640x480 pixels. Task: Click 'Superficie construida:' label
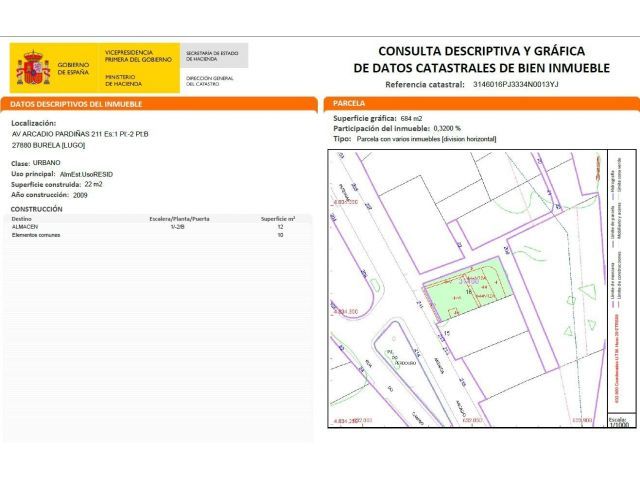coord(46,184)
